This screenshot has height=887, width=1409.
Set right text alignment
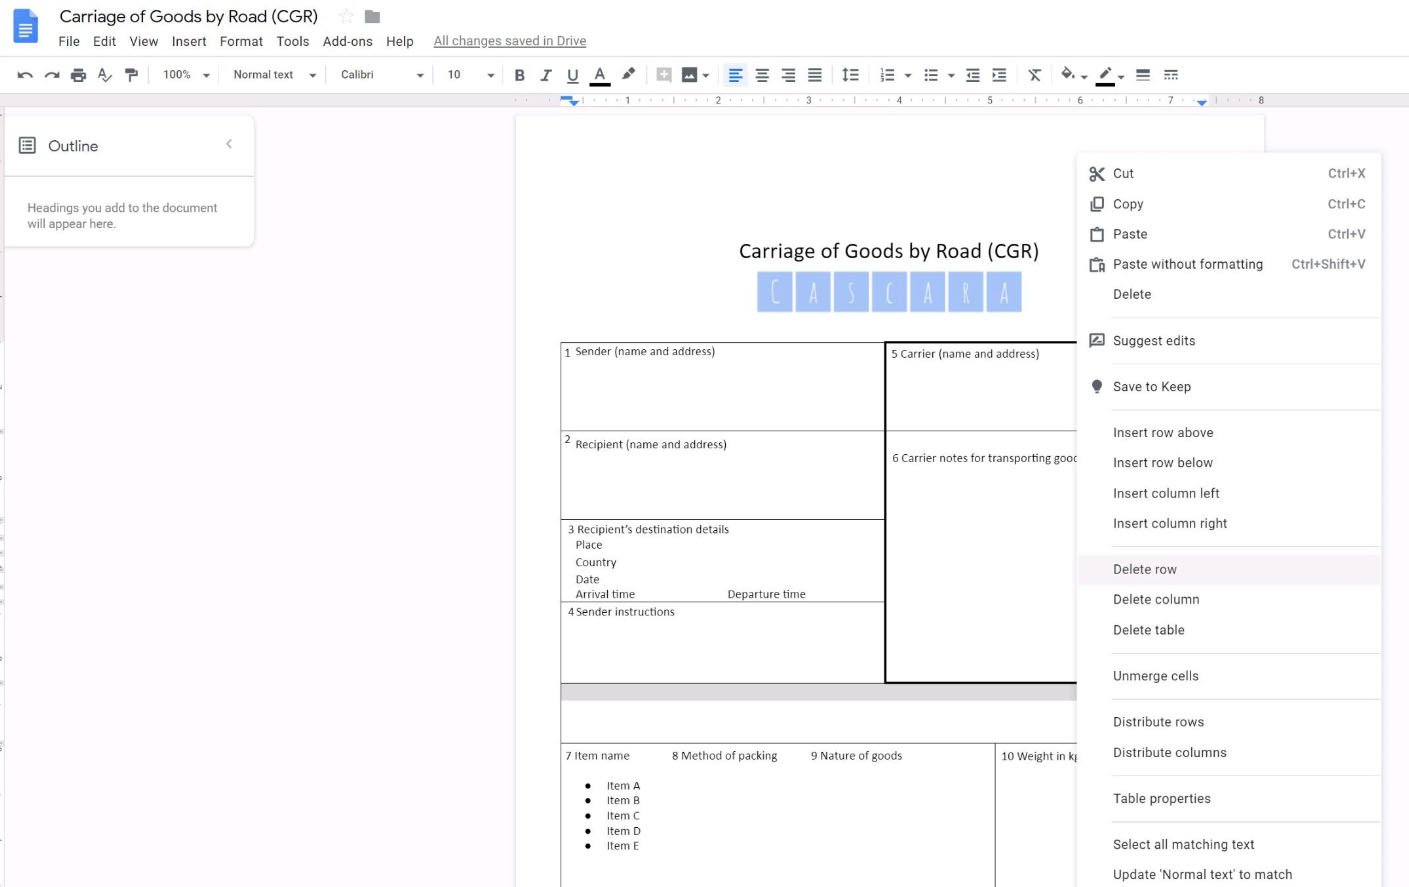point(788,75)
